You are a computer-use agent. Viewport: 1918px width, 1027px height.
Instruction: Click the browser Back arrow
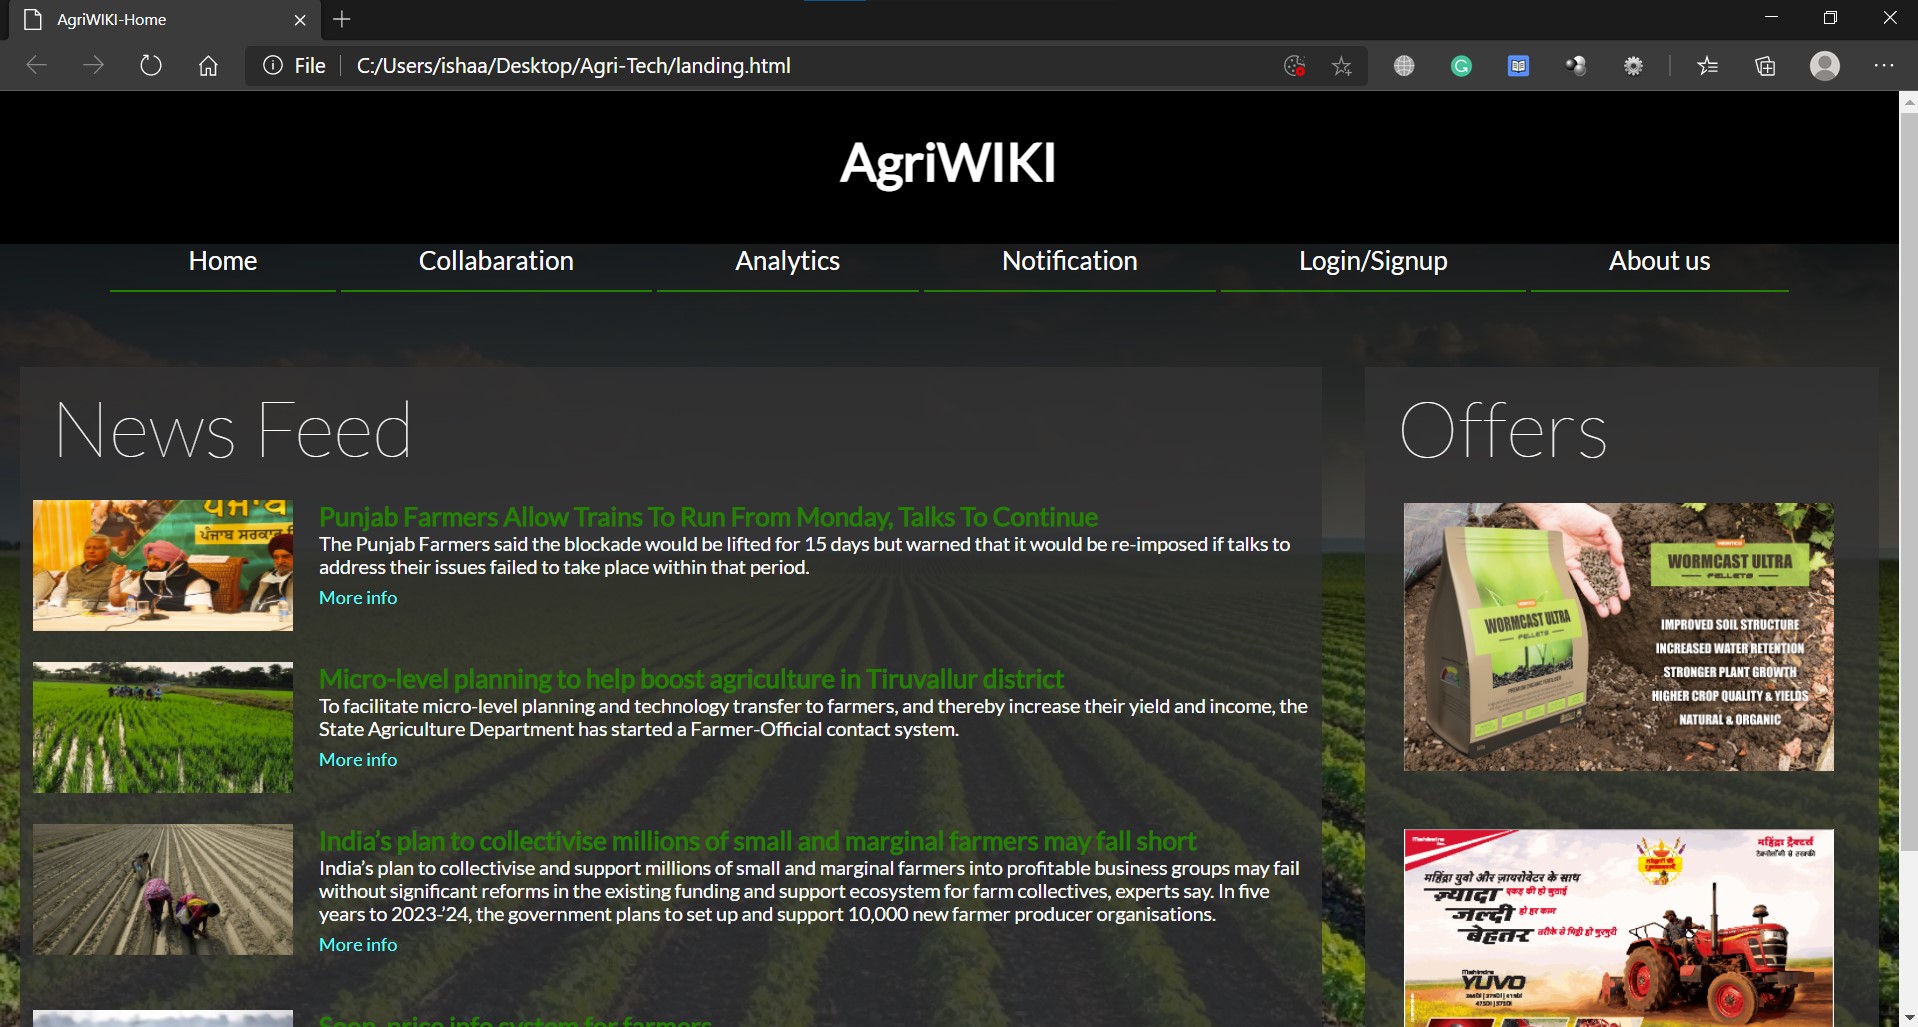[37, 66]
